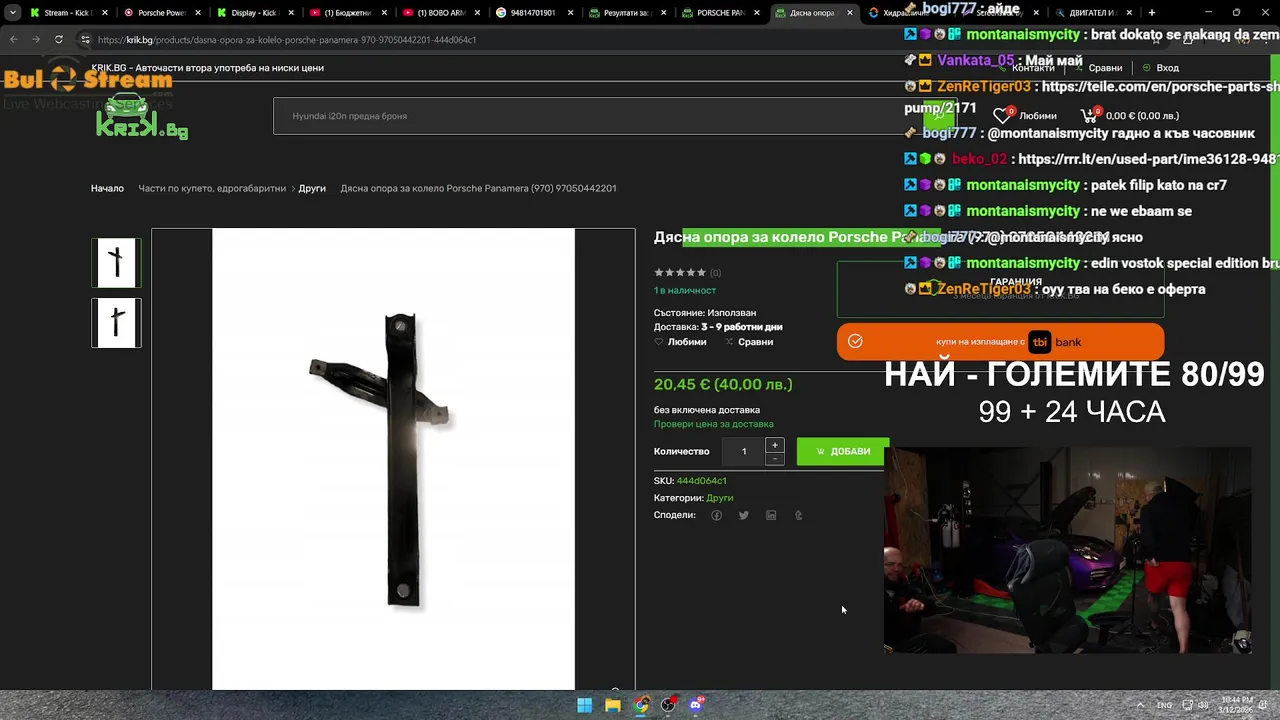Open File Explorer from taskbar
Image resolution: width=1280 pixels, height=720 pixels.
(x=613, y=705)
